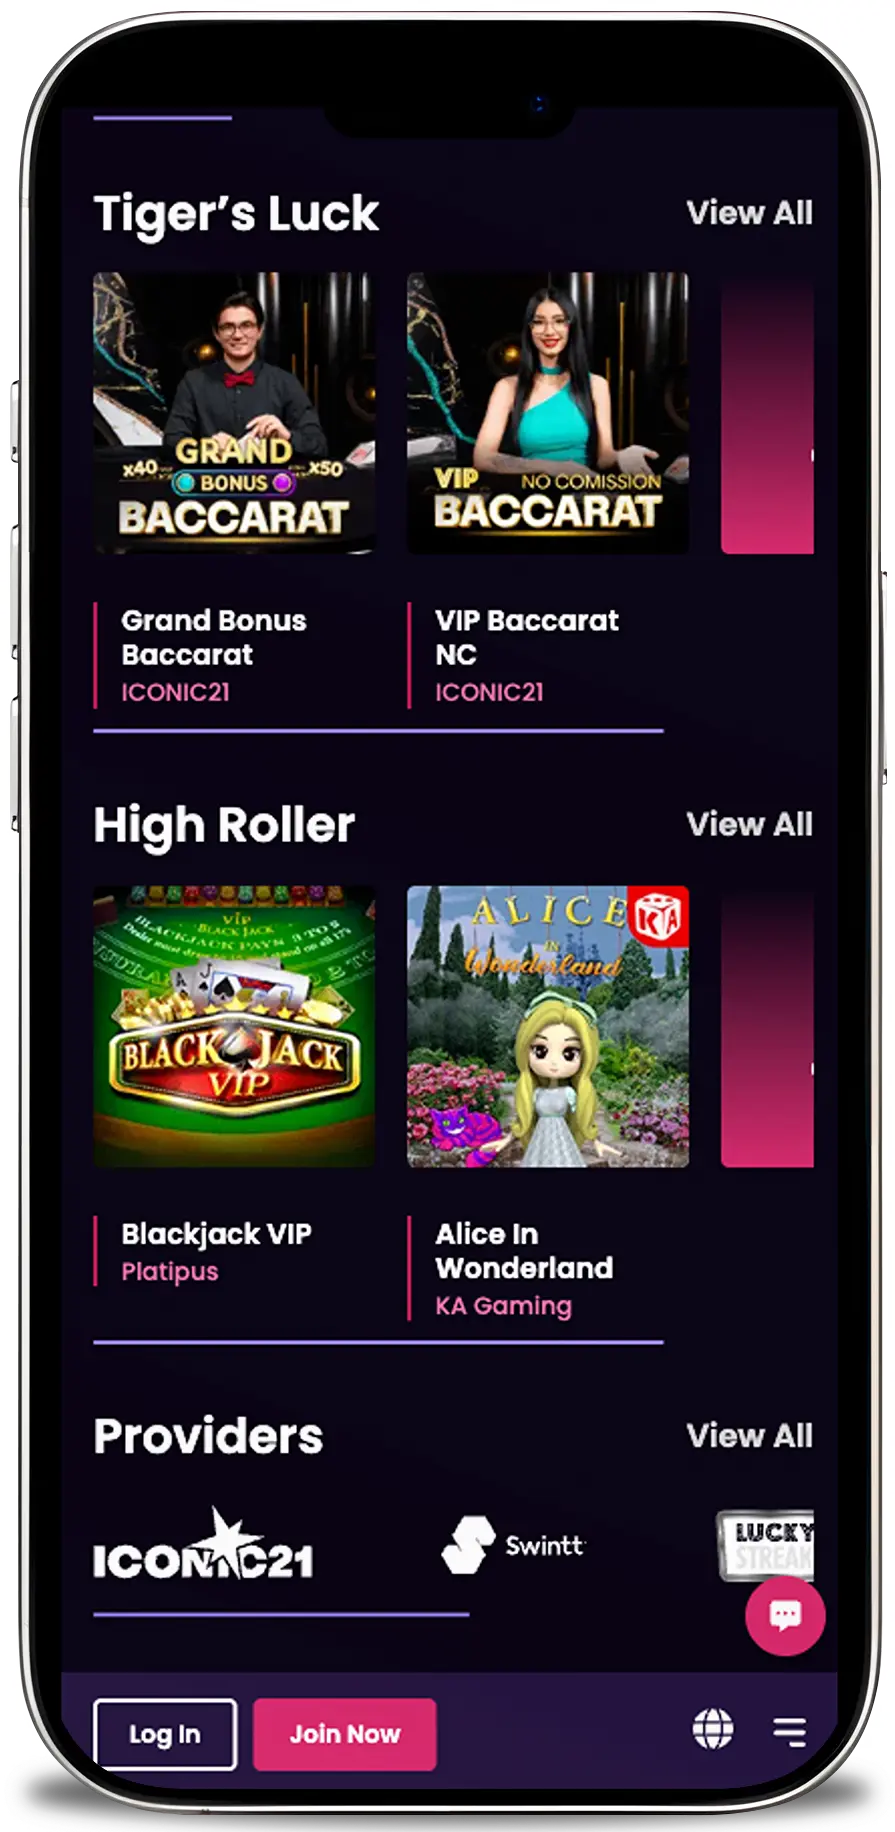
Task: Click the Alice In Wonderland title text
Action: [x=524, y=1251]
